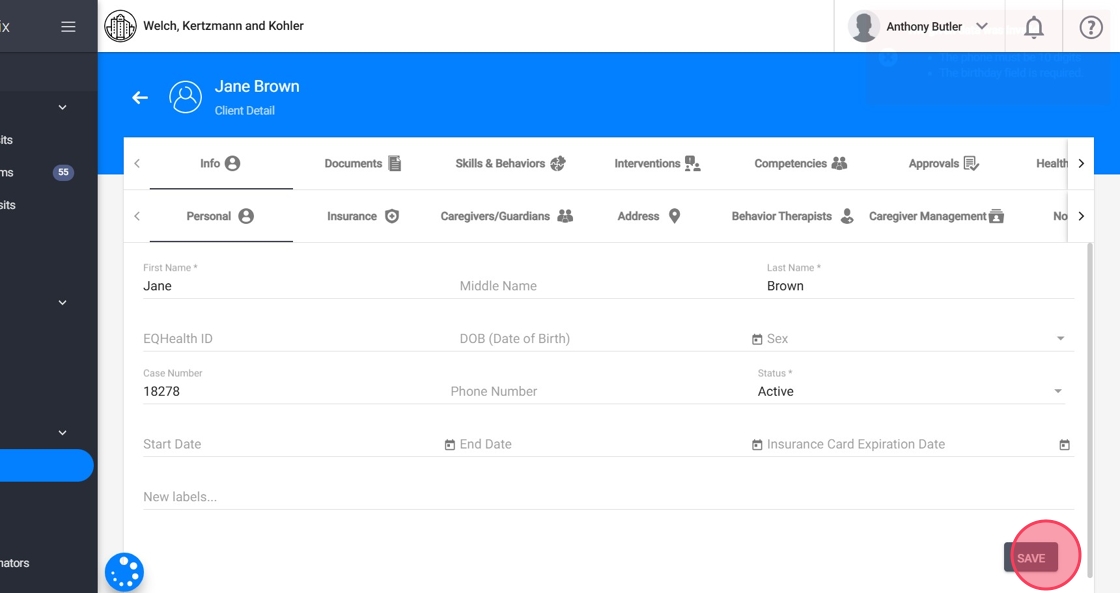Click the Middle Name input field
Screen dimensions: 1120x593
(600, 286)
